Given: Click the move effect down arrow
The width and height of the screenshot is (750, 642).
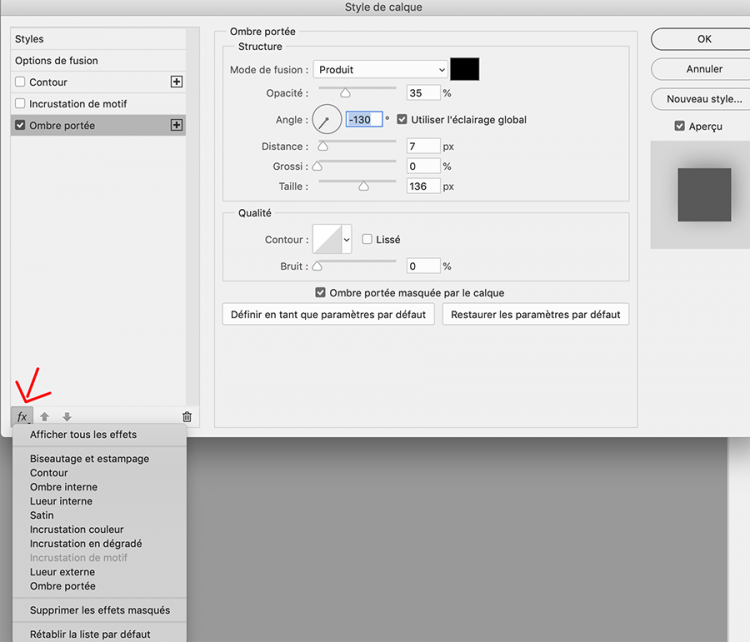Looking at the screenshot, I should click(67, 416).
